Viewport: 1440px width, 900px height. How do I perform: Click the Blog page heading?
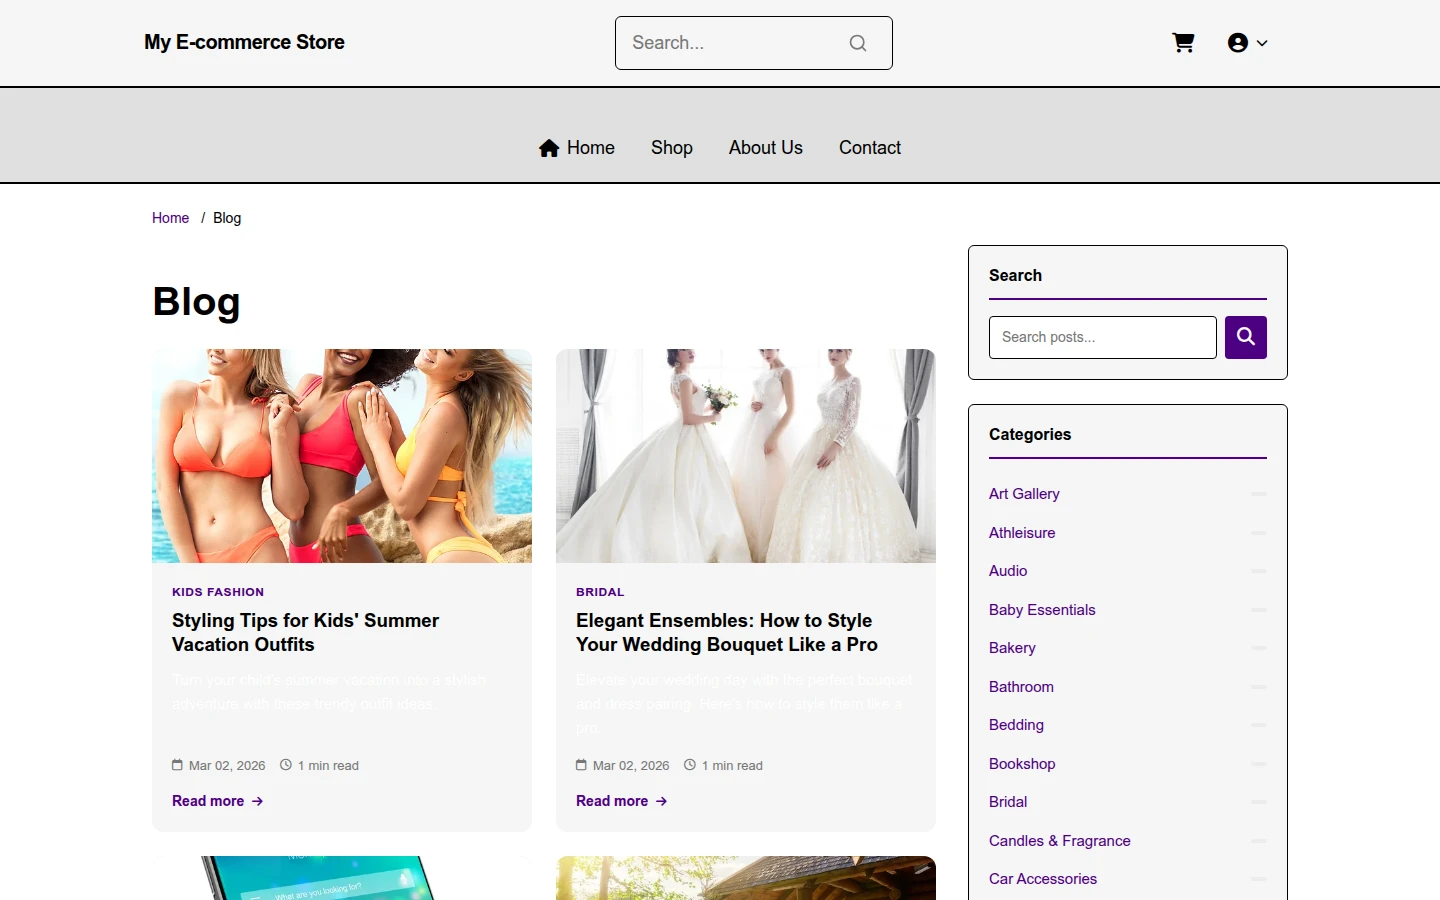point(196,301)
